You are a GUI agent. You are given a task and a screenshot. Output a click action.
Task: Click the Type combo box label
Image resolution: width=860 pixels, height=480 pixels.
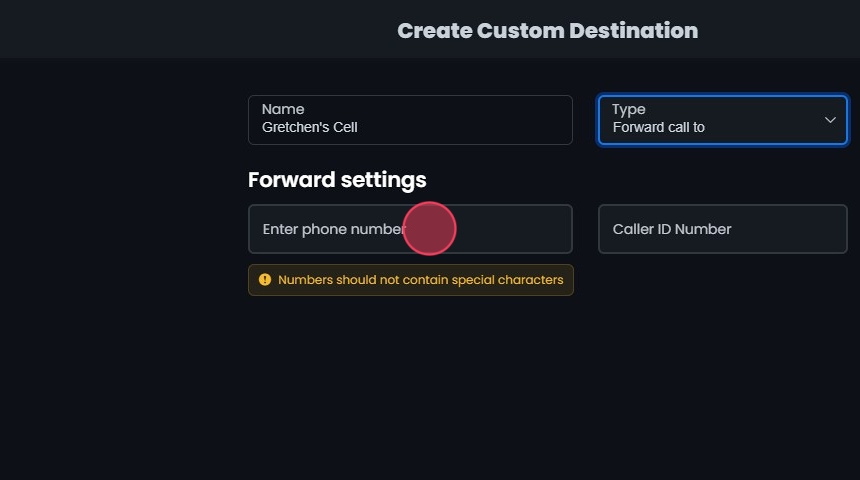coord(629,109)
